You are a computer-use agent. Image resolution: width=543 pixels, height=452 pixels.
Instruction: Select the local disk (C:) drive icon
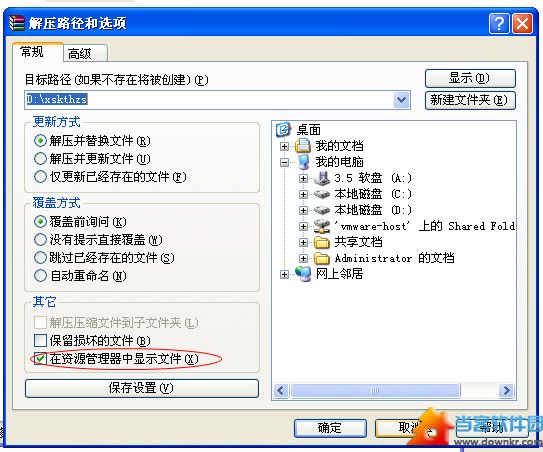tap(322, 194)
